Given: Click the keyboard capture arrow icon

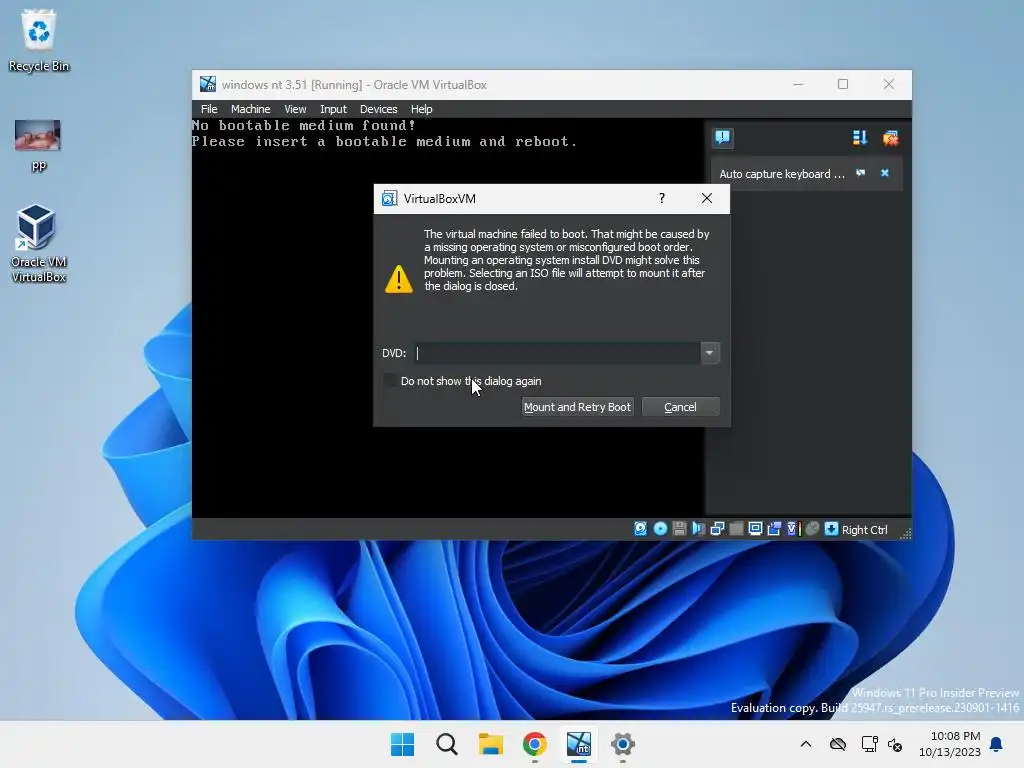Looking at the screenshot, I should (831, 529).
